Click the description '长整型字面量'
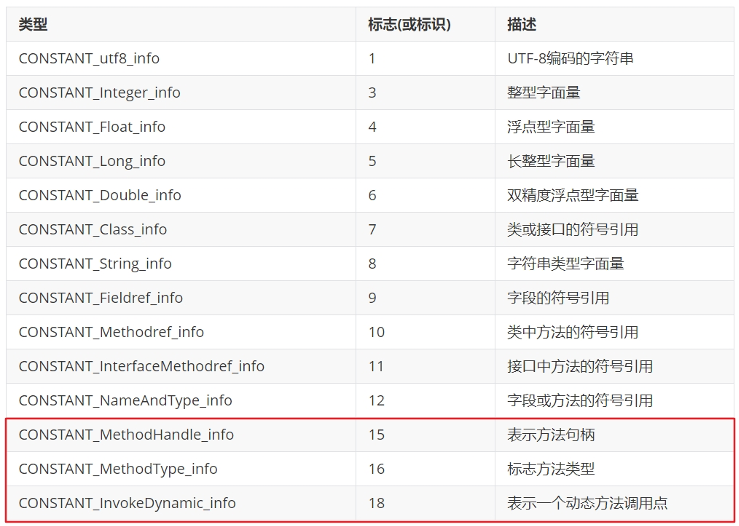 click(551, 161)
